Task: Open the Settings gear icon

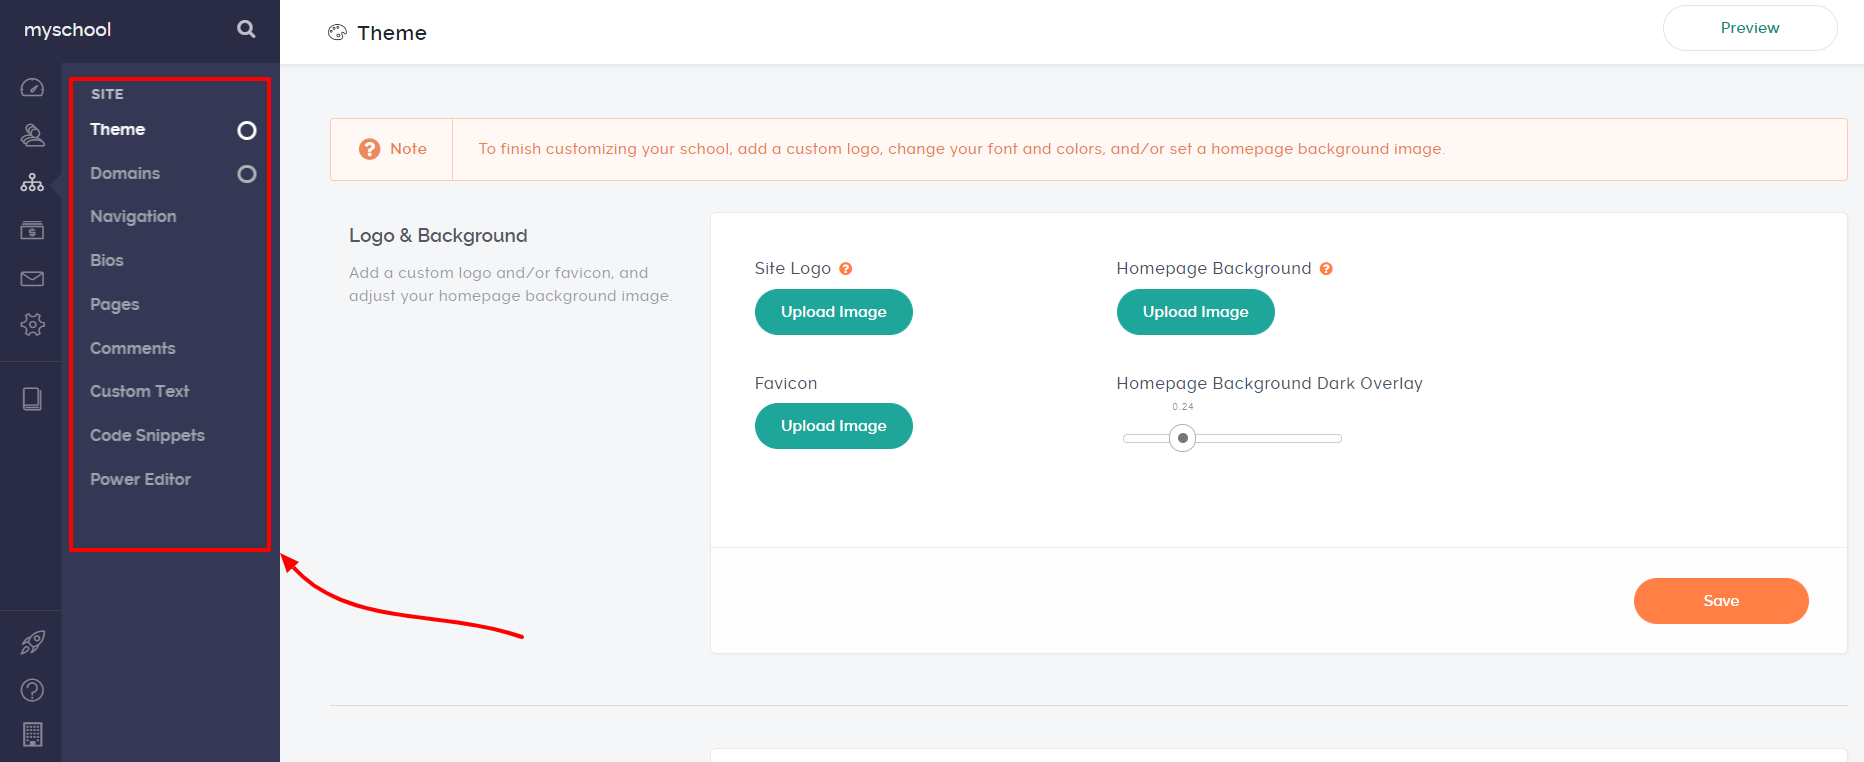Action: tap(32, 324)
